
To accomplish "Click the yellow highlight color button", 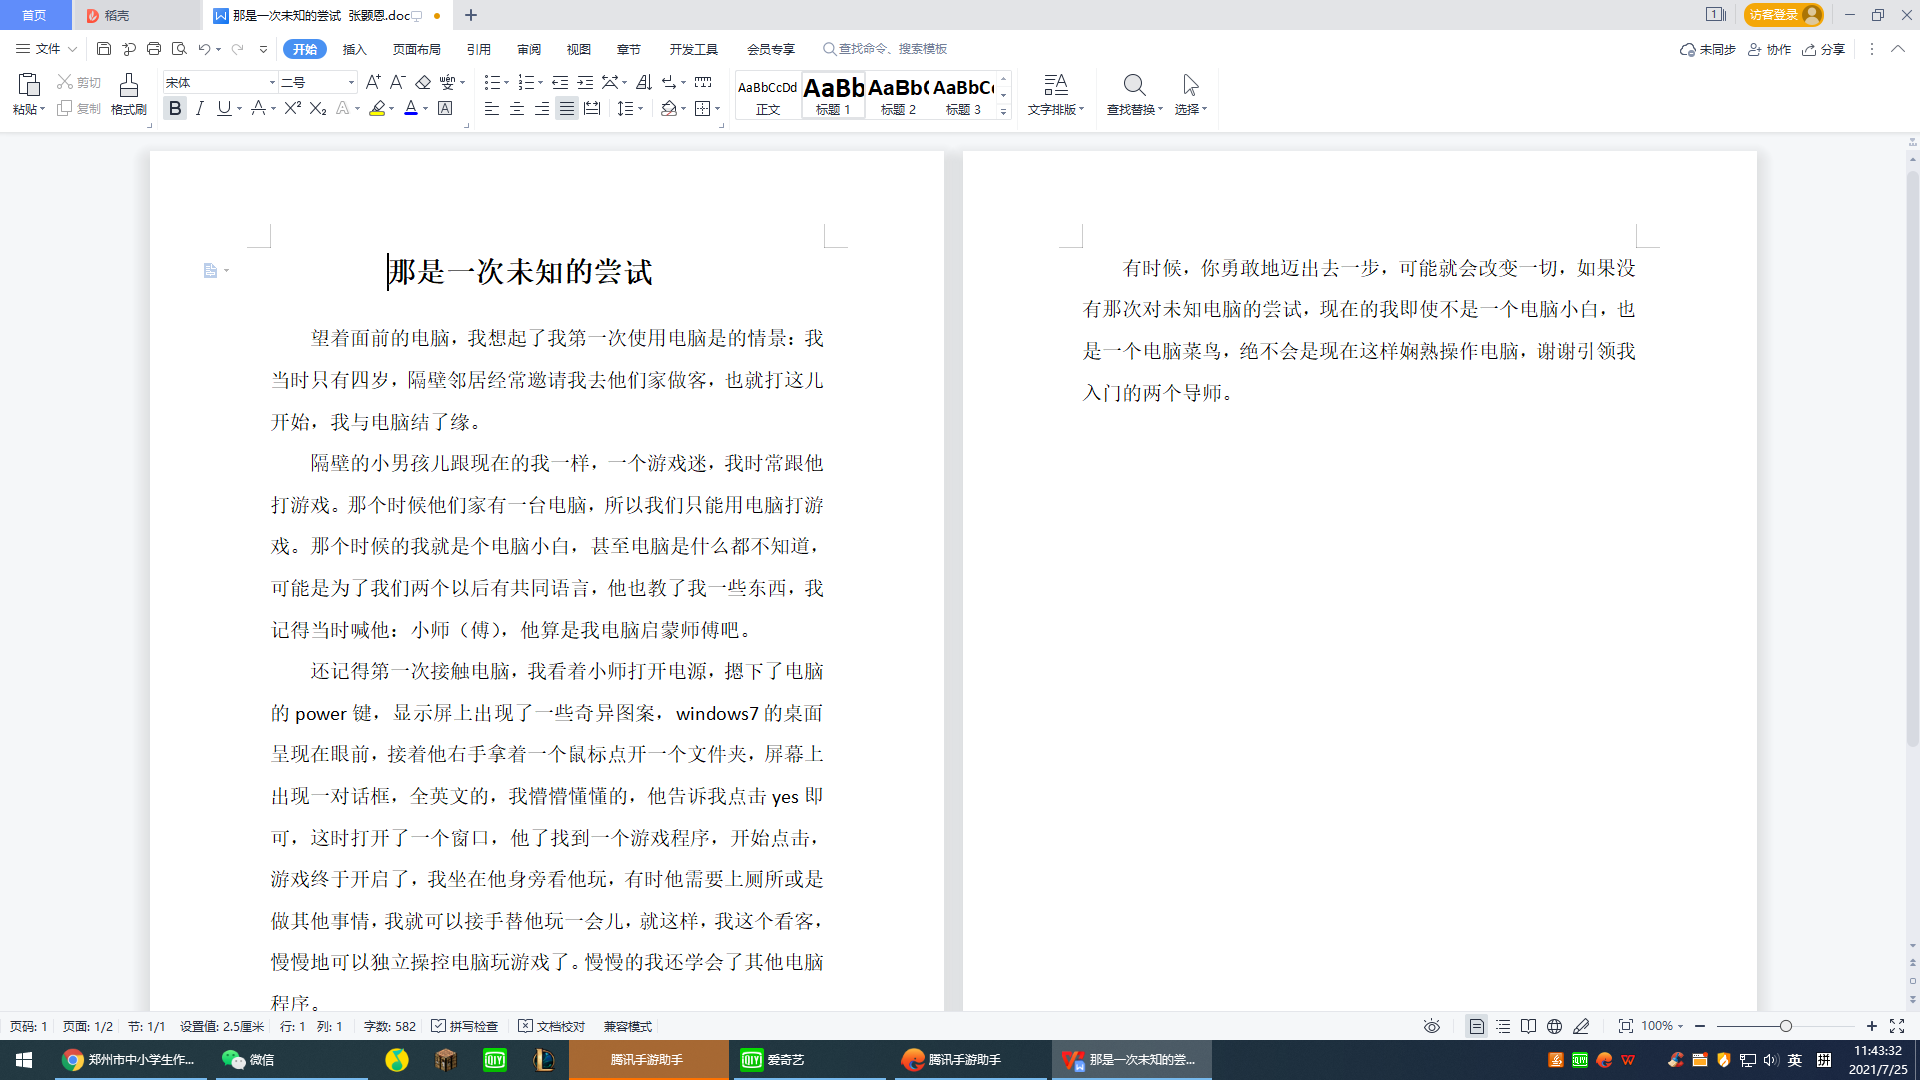I will point(377,108).
